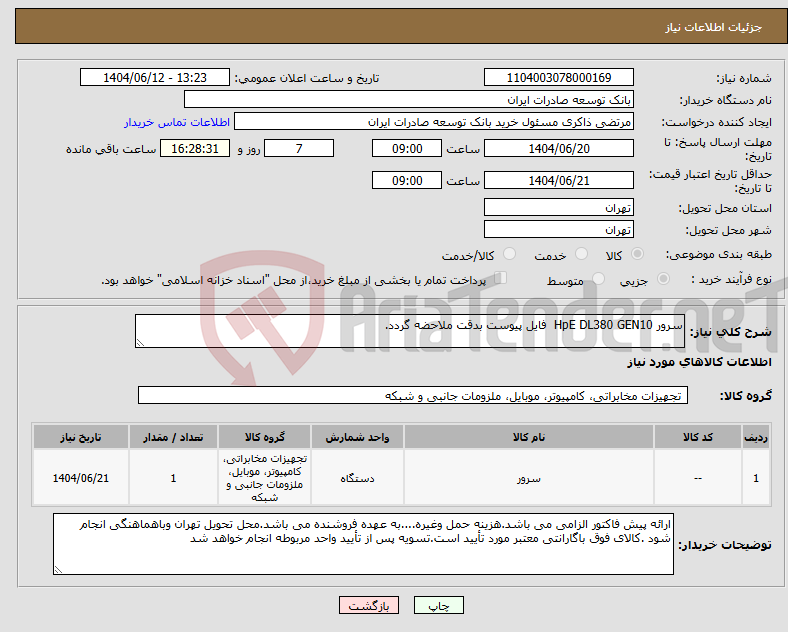Image resolution: width=788 pixels, height=632 pixels.
Task: Click the کد کالا column header
Action: [x=698, y=437]
